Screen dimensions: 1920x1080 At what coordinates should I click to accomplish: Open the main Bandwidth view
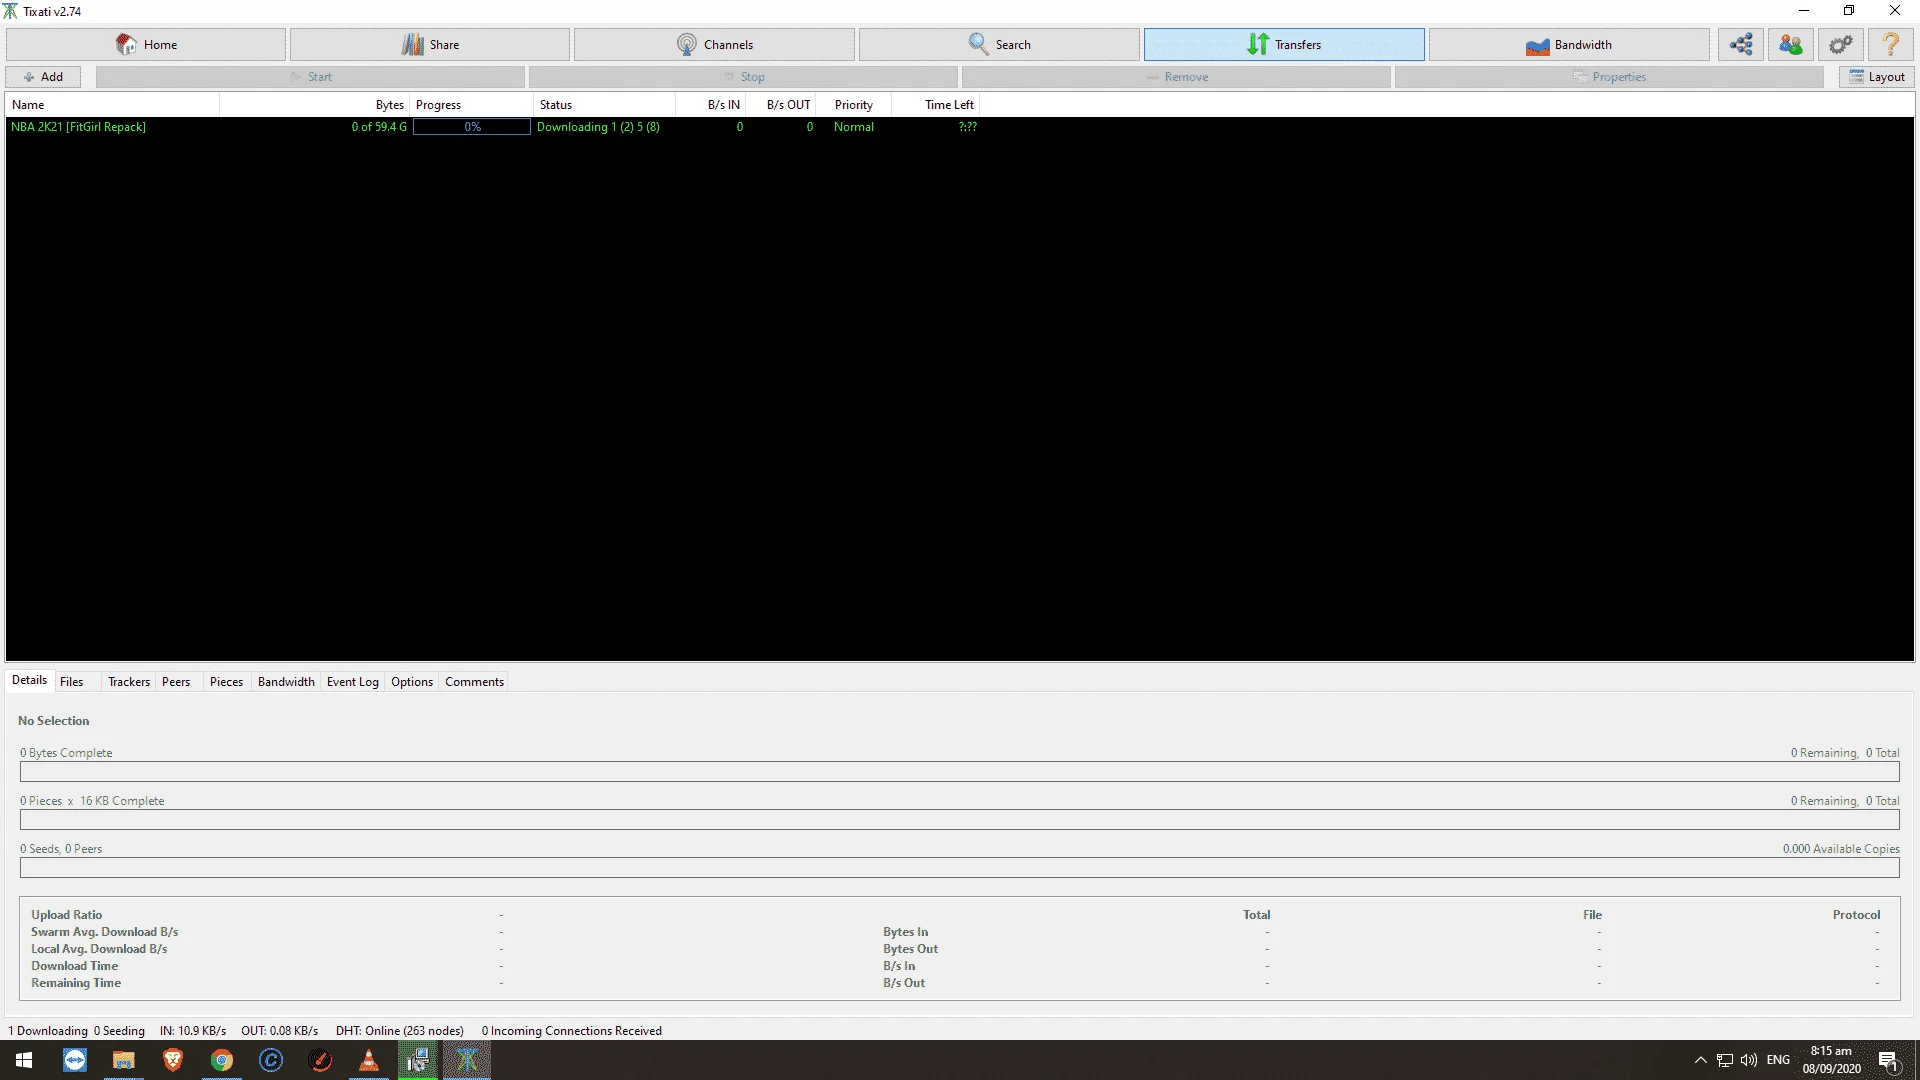pyautogui.click(x=1569, y=44)
